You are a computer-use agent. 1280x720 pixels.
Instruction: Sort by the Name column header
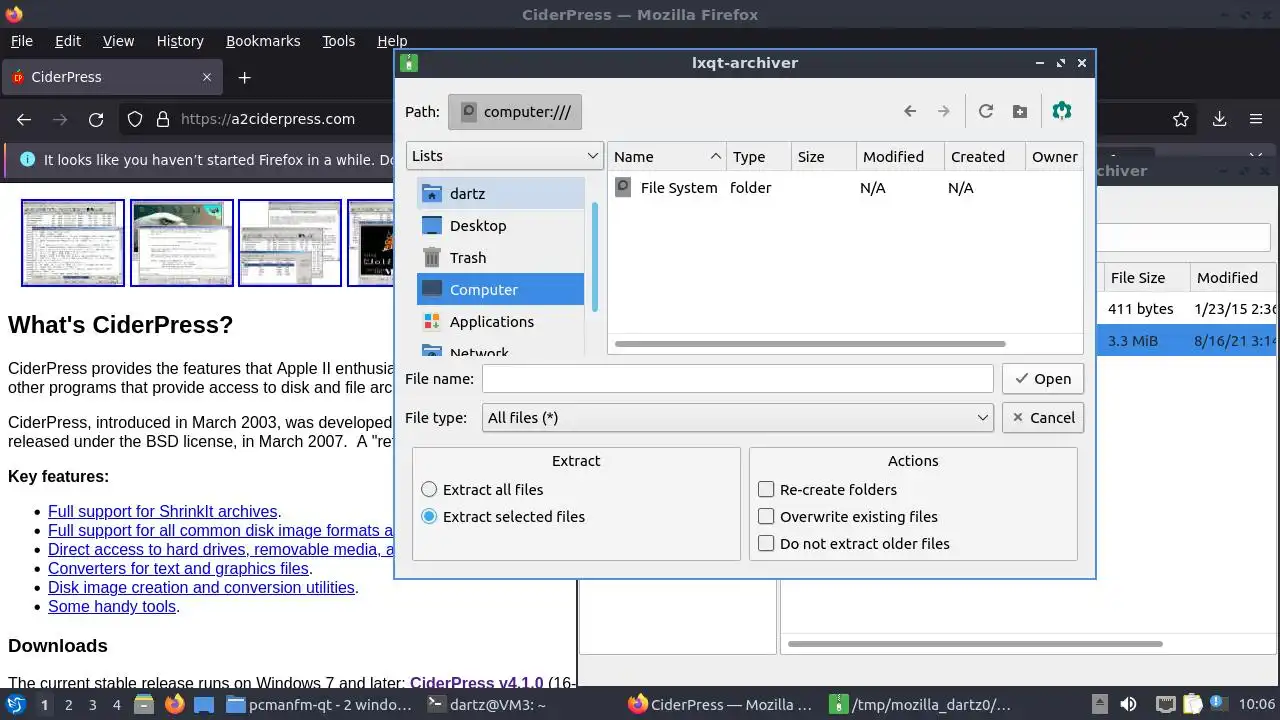[667, 157]
